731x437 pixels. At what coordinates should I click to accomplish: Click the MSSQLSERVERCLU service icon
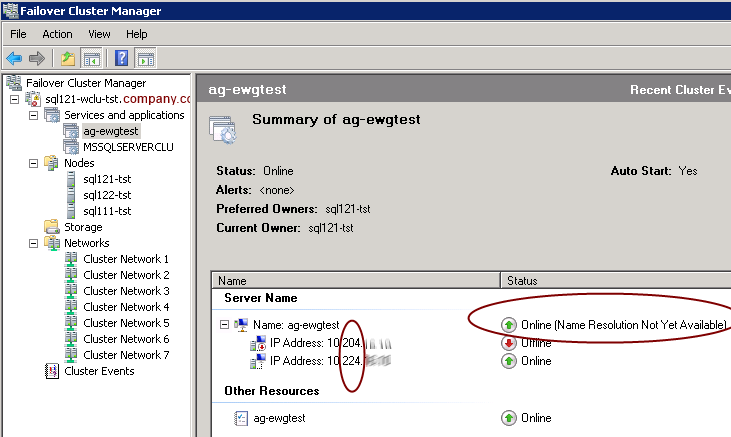tap(71, 147)
